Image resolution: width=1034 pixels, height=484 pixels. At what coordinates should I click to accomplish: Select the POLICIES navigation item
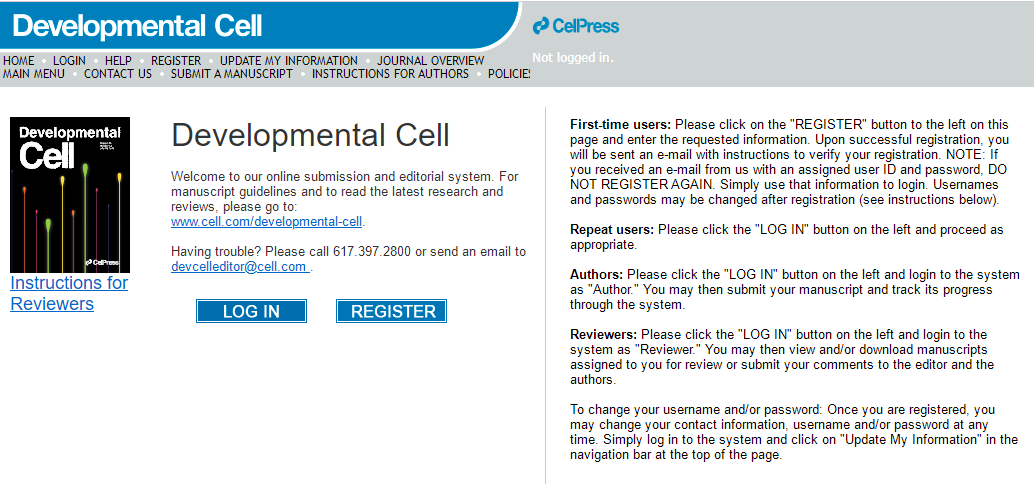pyautogui.click(x=510, y=73)
